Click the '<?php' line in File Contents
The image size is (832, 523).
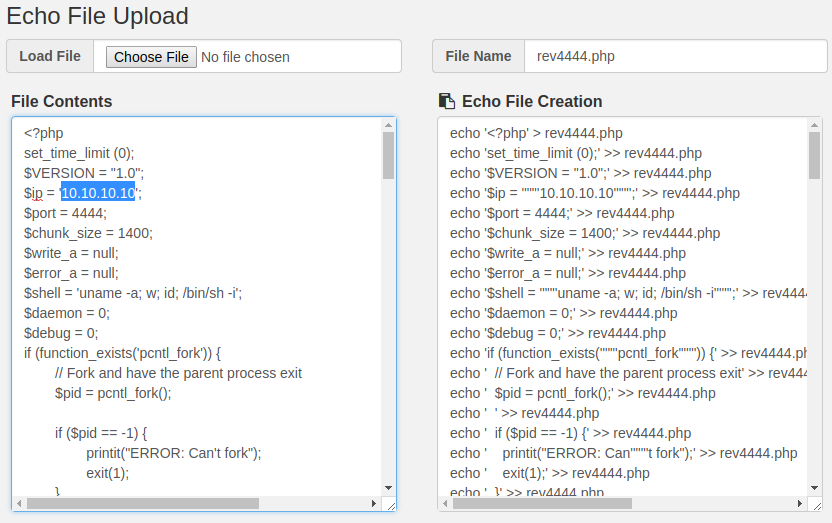tap(44, 133)
